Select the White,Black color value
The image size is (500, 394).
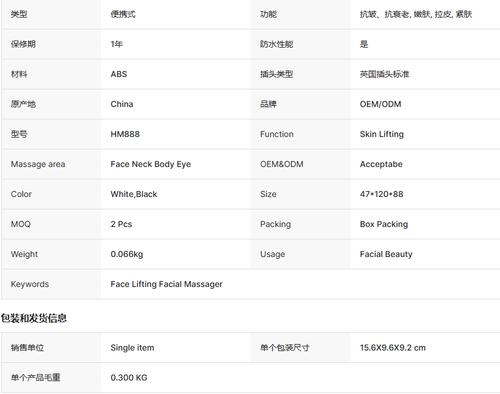click(x=134, y=194)
